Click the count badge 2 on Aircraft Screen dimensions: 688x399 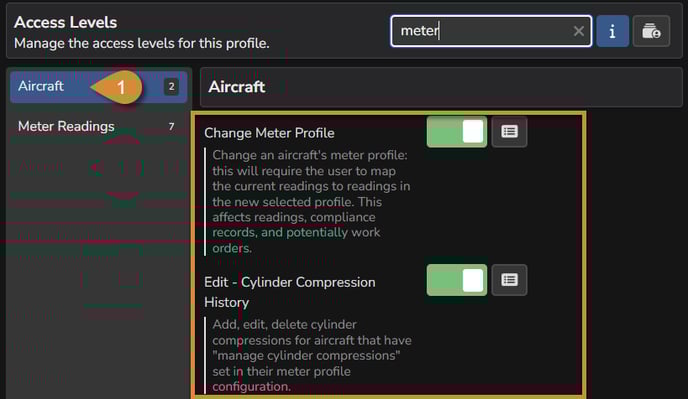pos(172,86)
